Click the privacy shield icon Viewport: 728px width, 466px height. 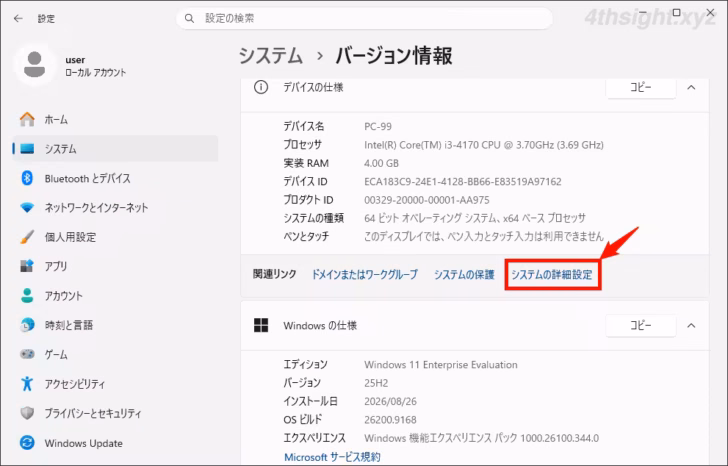[x=27, y=413]
